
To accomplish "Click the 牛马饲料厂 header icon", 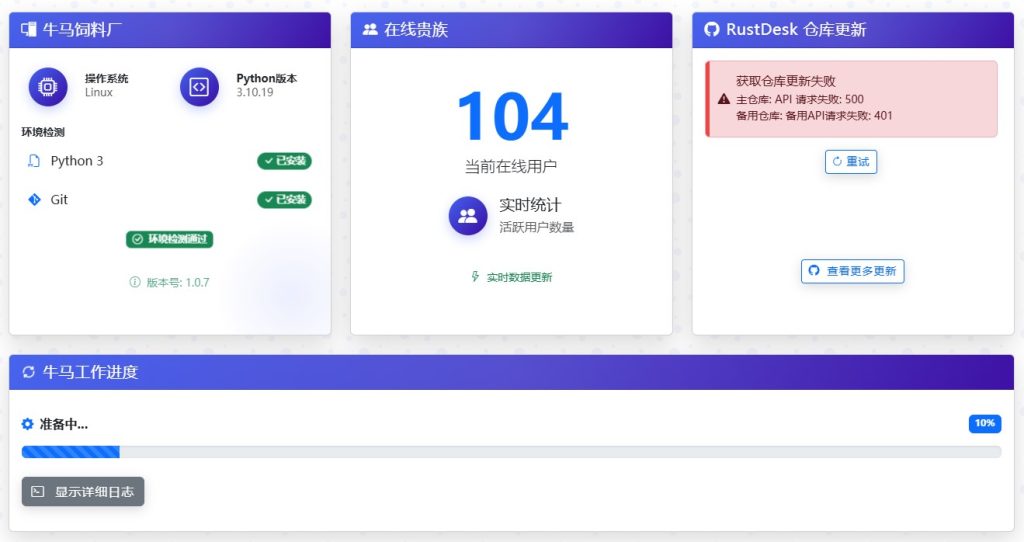I will tap(28, 29).
